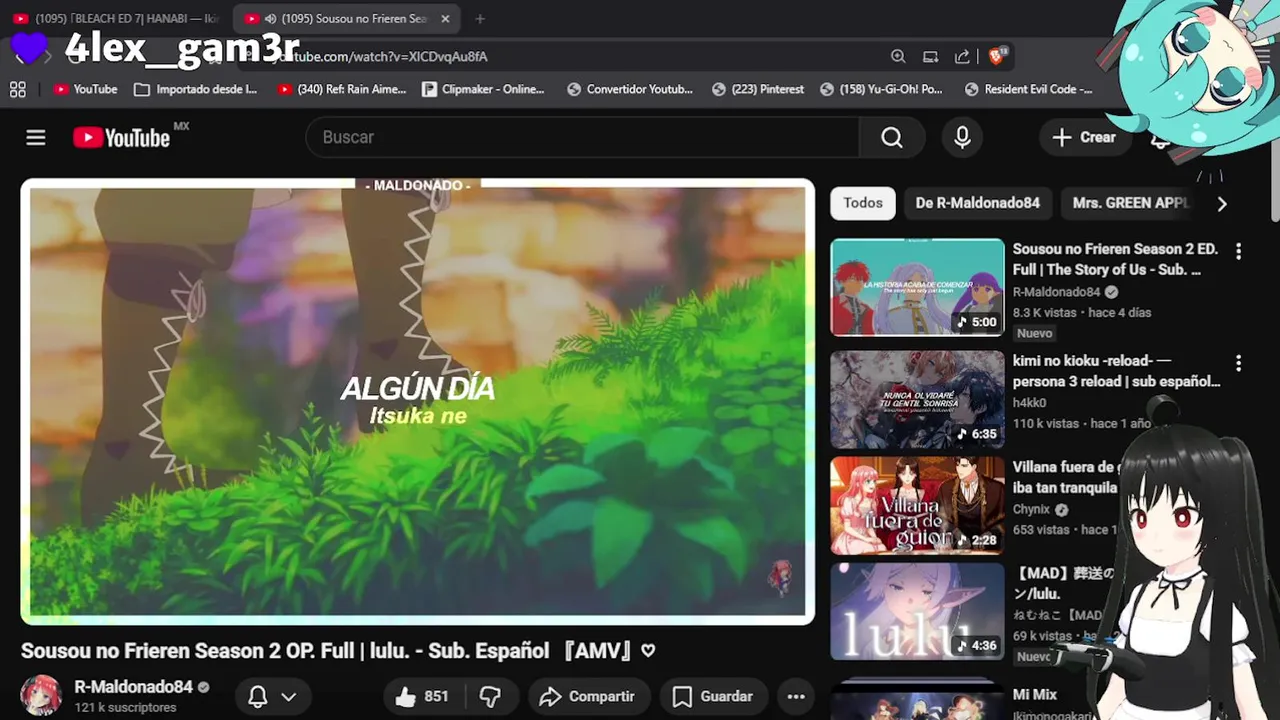Open more actions ellipsis under video
This screenshot has width=1280, height=720.
point(796,697)
